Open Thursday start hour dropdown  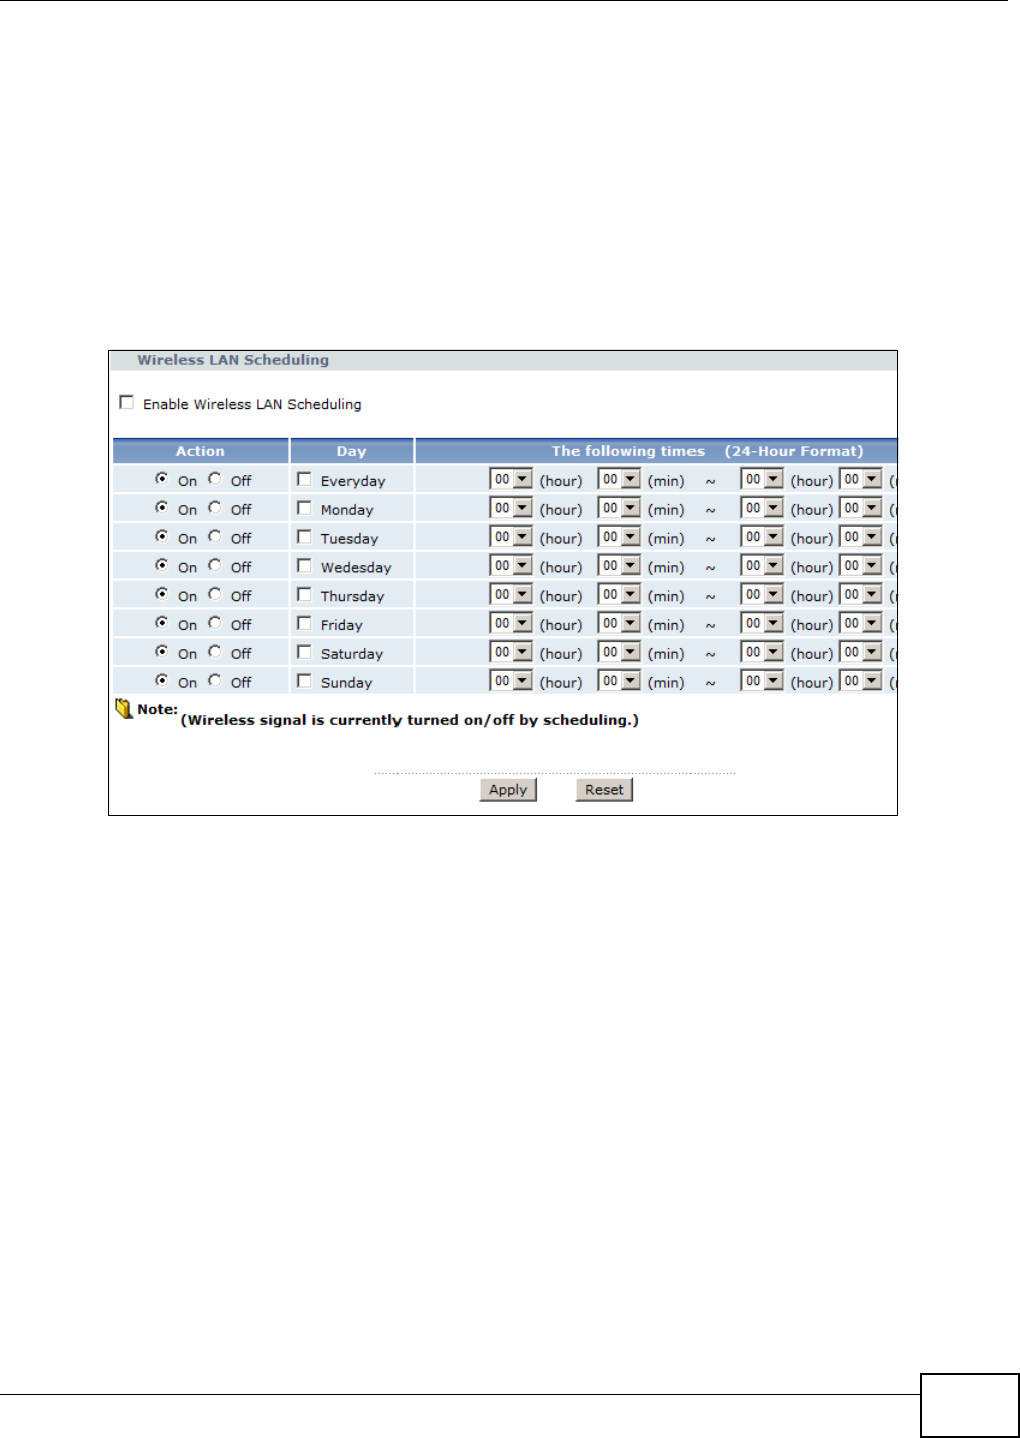[x=511, y=595]
